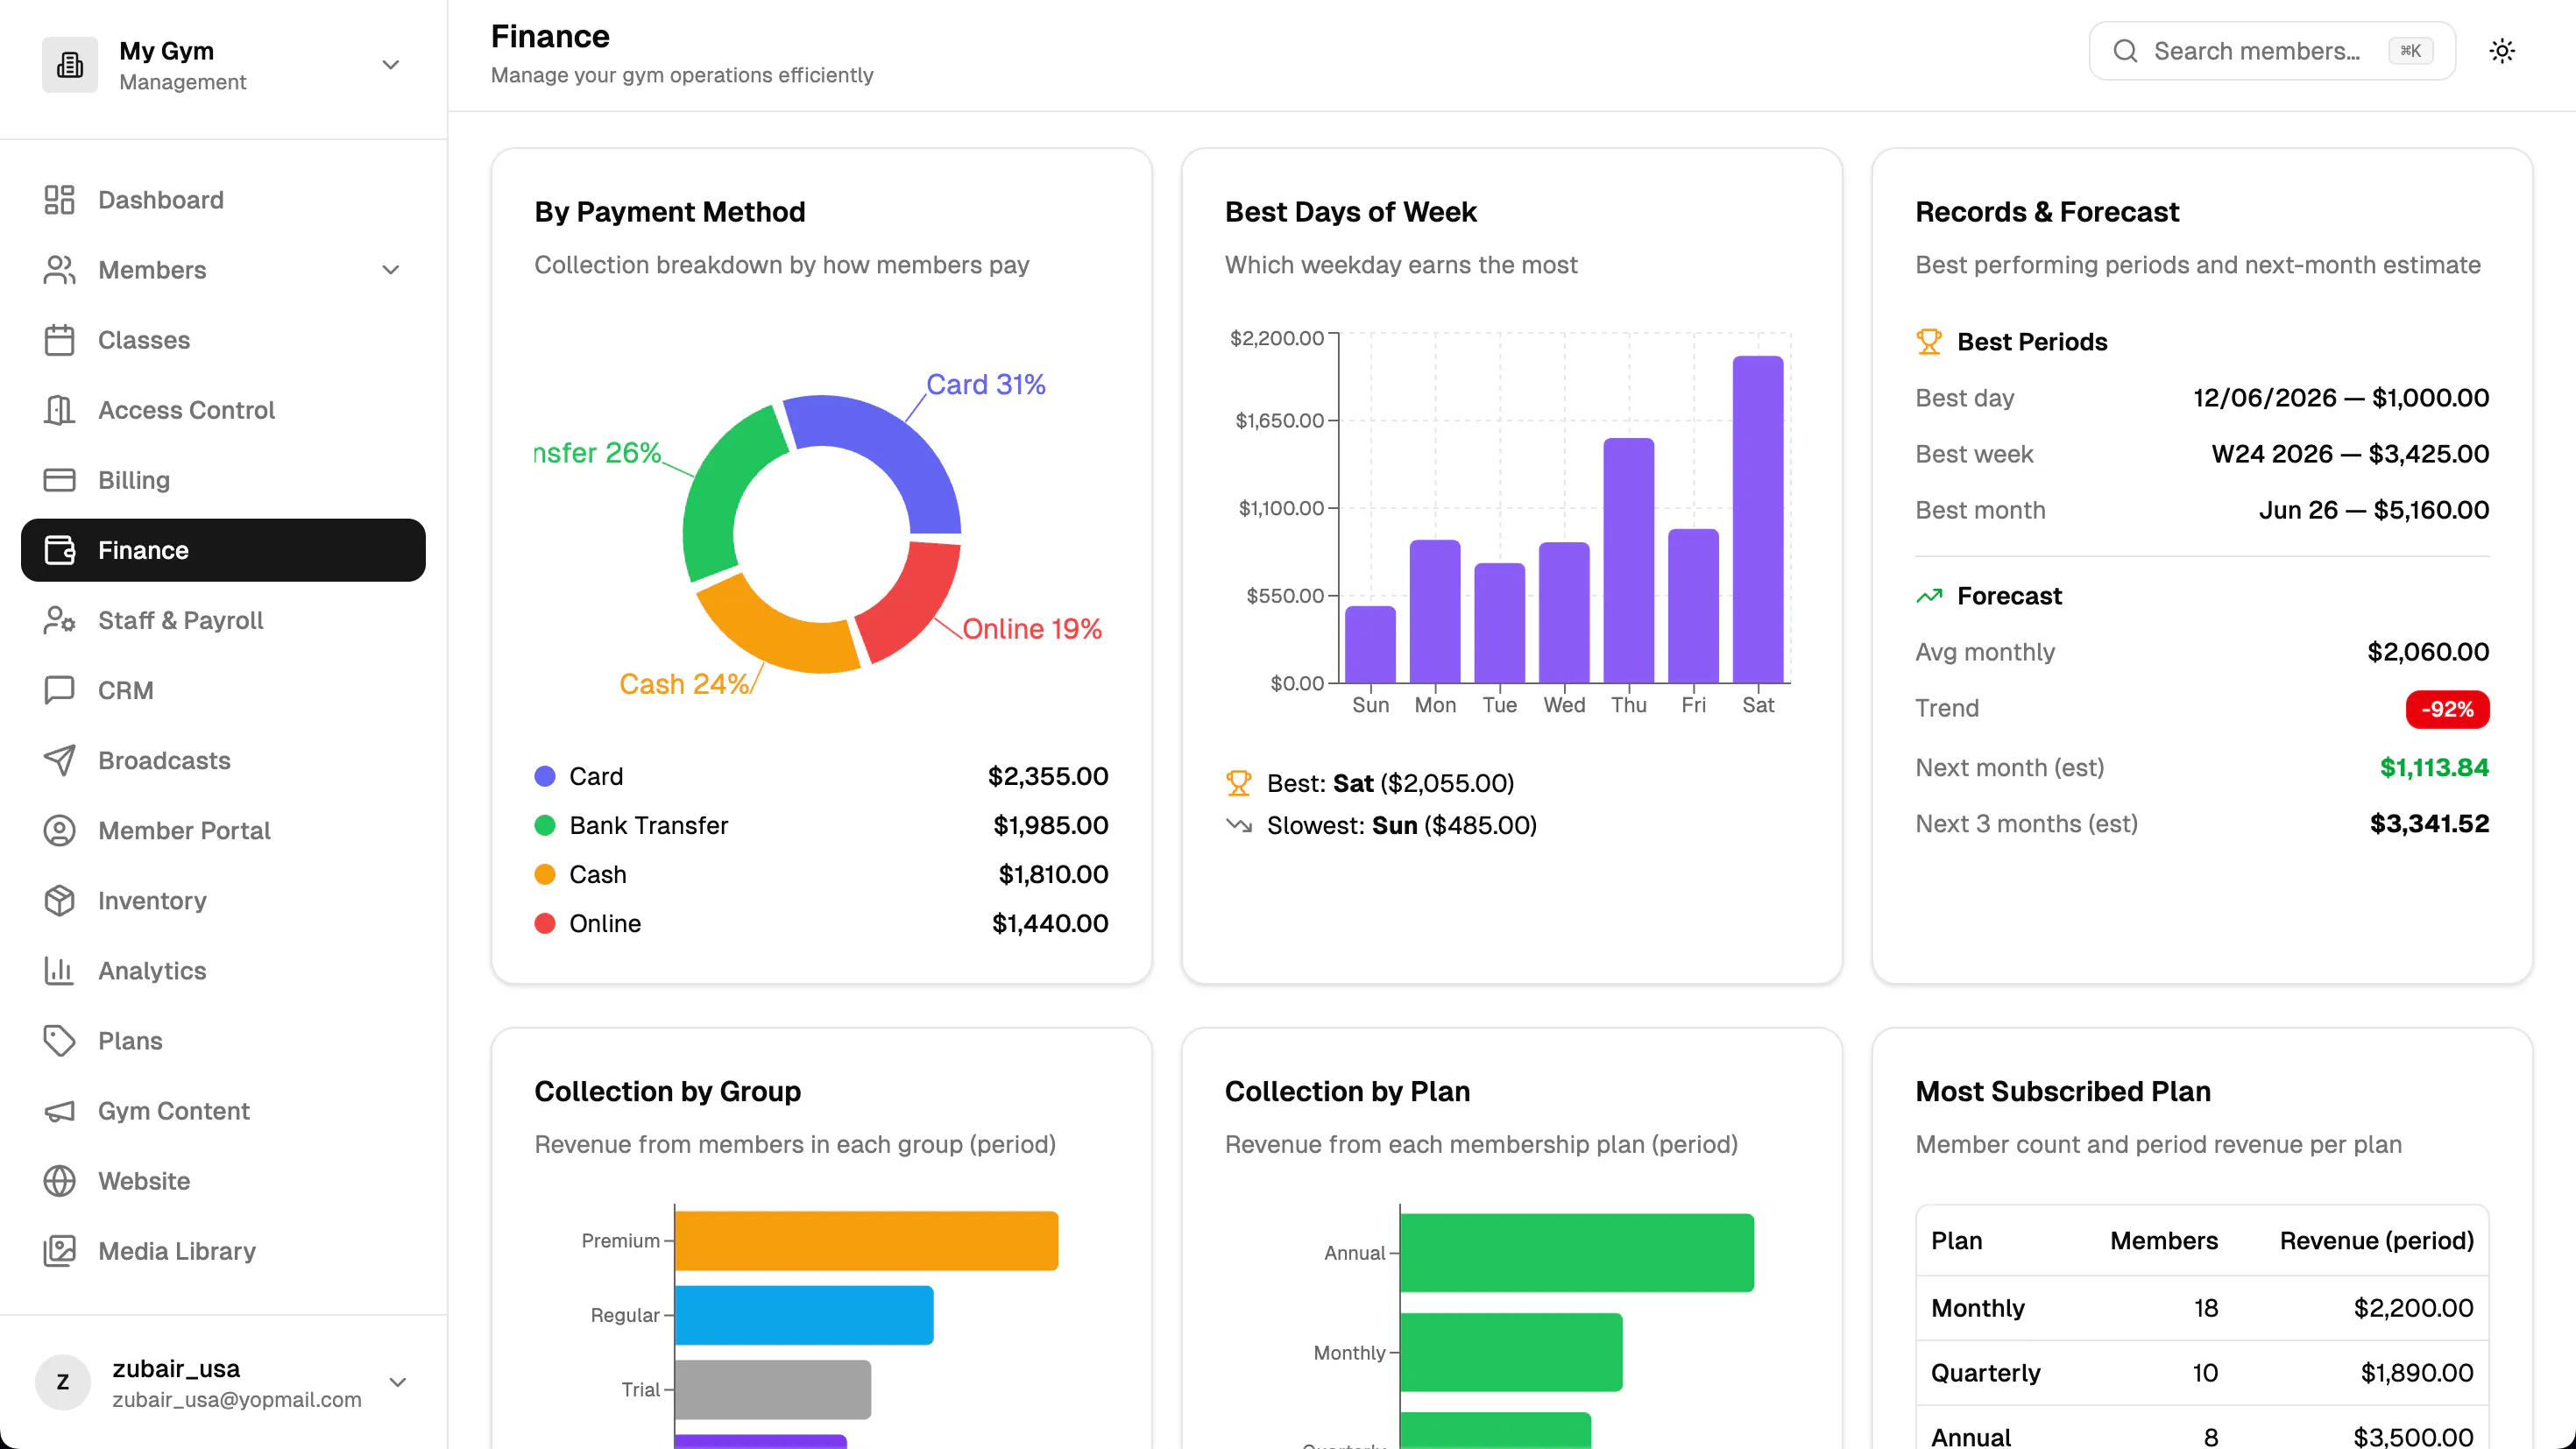Viewport: 2576px width, 1449px height.
Task: Go to Dashboard in the sidebar
Action: coord(223,200)
